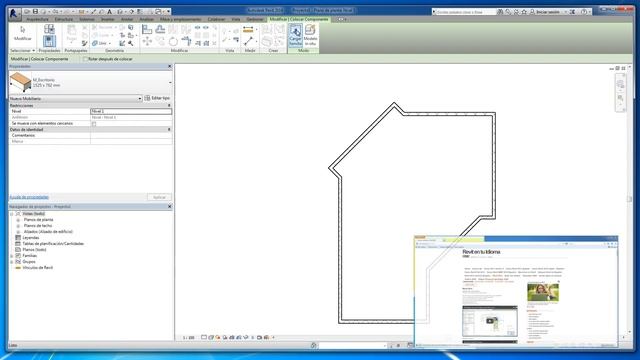The height and width of the screenshot is (360, 640).
Task: Click the help question mark icon
Action: [584, 12]
